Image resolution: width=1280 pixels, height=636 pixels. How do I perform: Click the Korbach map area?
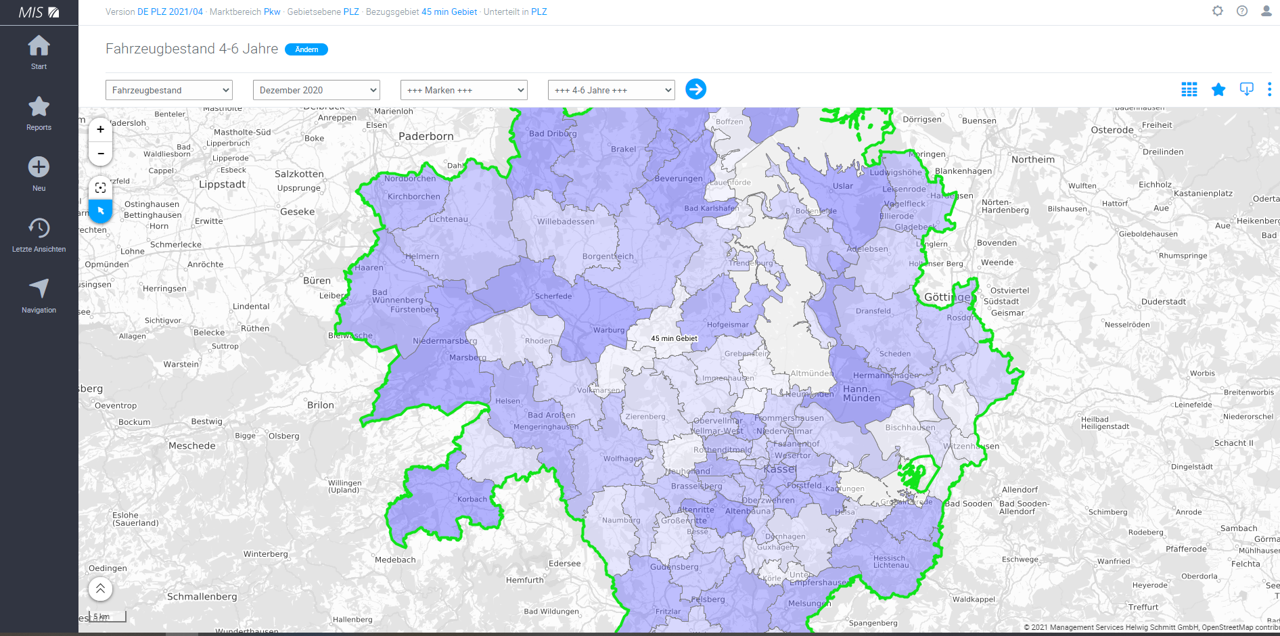472,499
